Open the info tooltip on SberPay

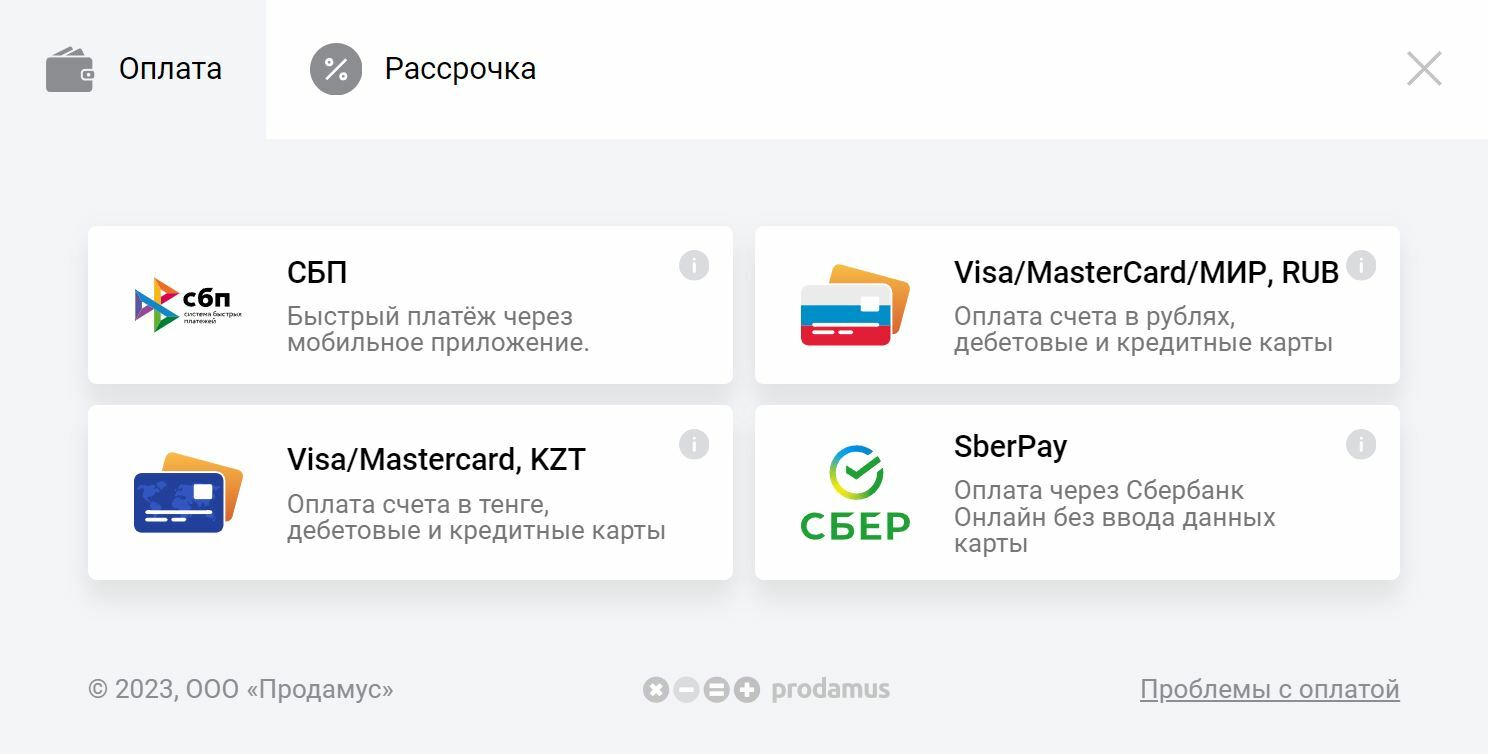pyautogui.click(x=1361, y=444)
